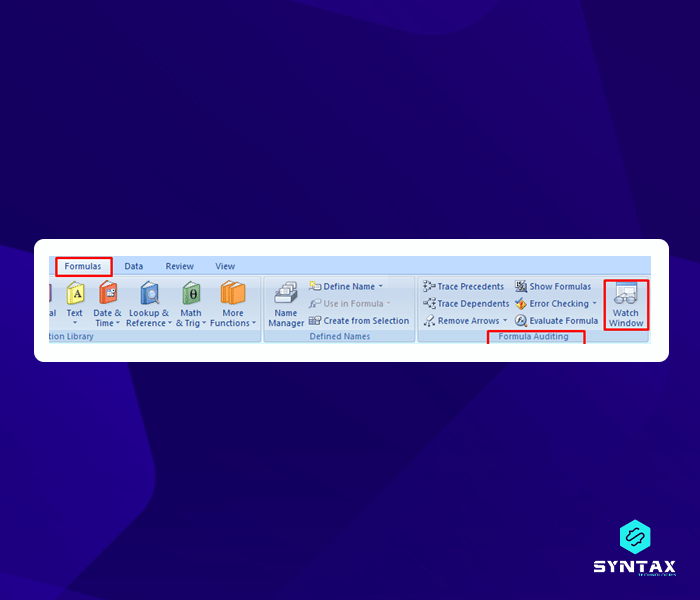Click the Show Formulas label

(x=560, y=287)
